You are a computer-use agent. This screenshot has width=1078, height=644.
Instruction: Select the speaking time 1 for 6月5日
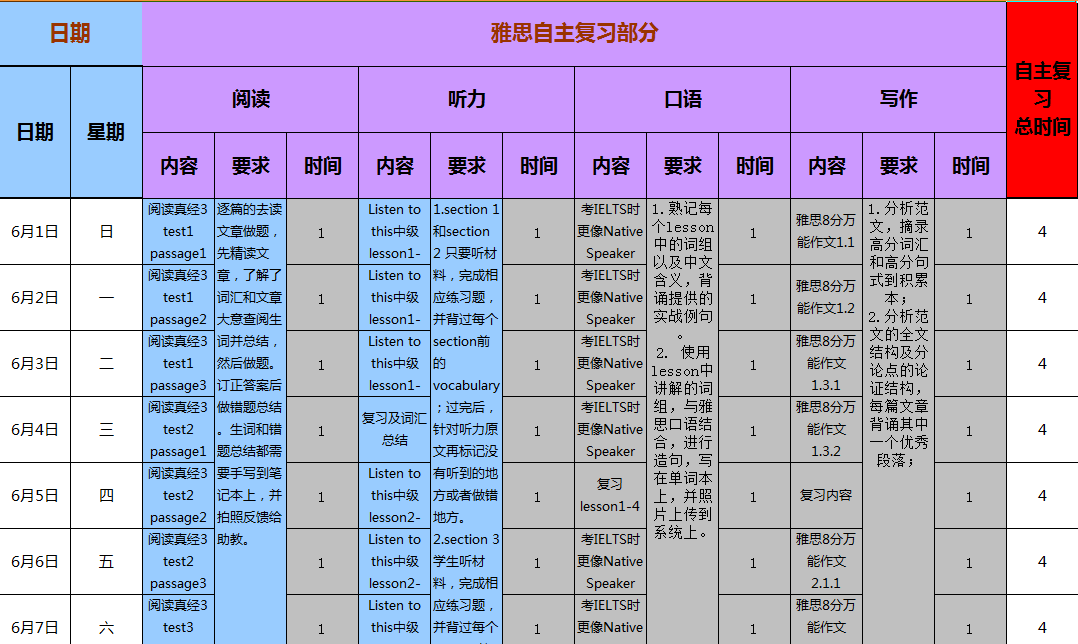point(754,496)
